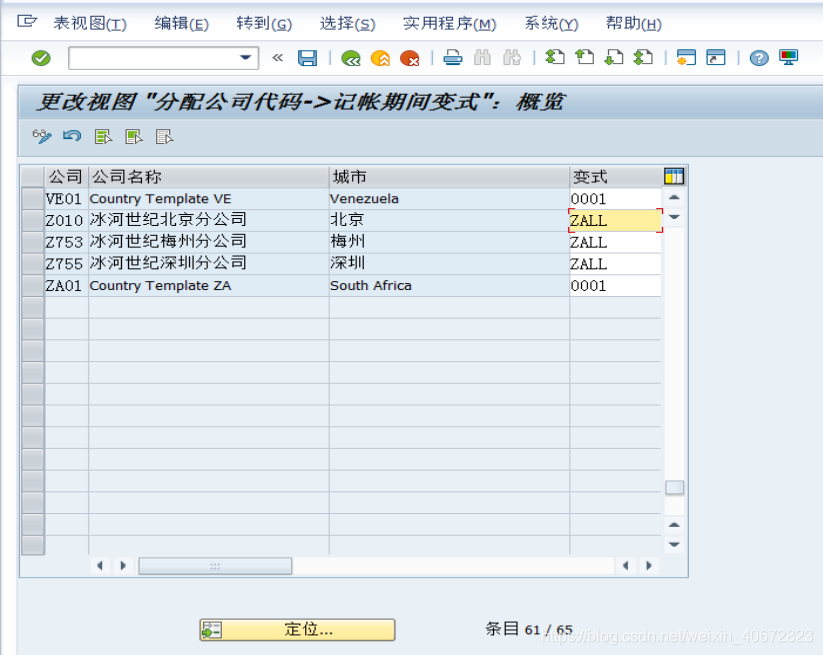The height and width of the screenshot is (655, 823).
Task: Go to Previous Page icon
Action: [x=584, y=57]
